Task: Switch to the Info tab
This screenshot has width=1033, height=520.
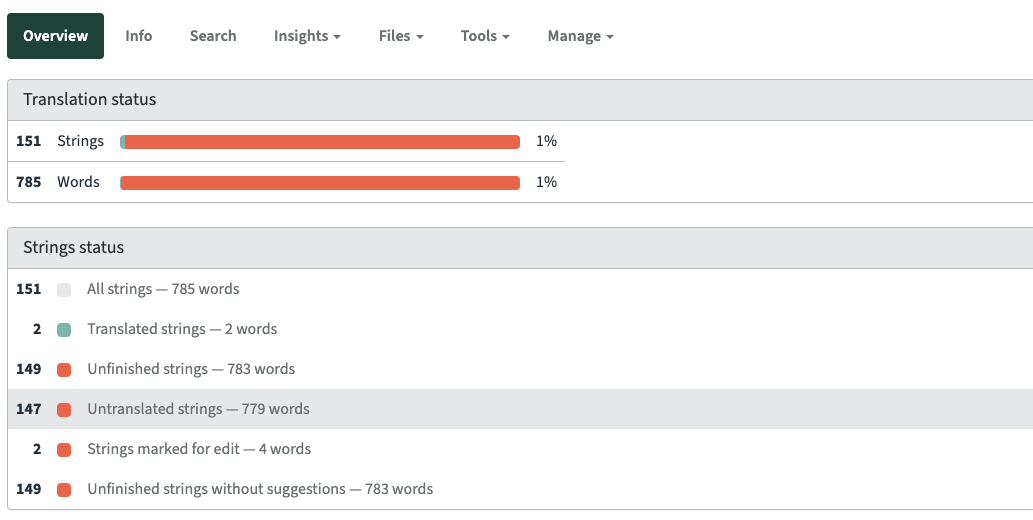Action: point(139,36)
